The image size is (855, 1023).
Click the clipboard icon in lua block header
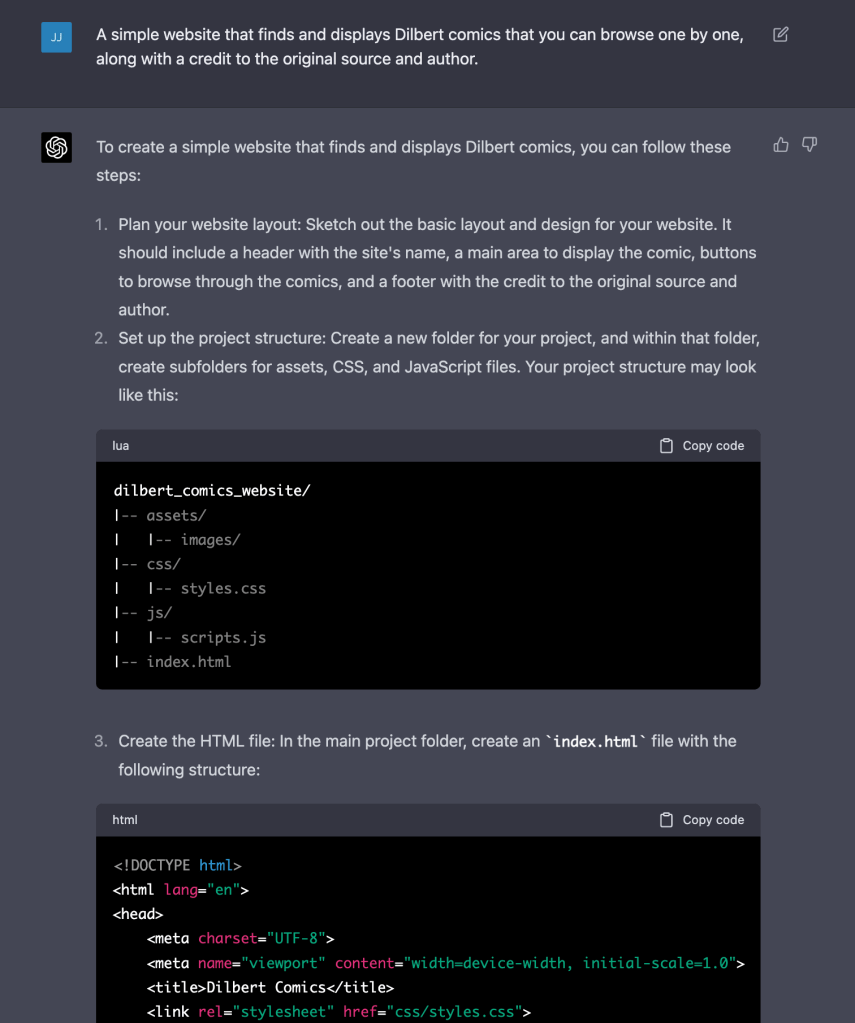666,446
